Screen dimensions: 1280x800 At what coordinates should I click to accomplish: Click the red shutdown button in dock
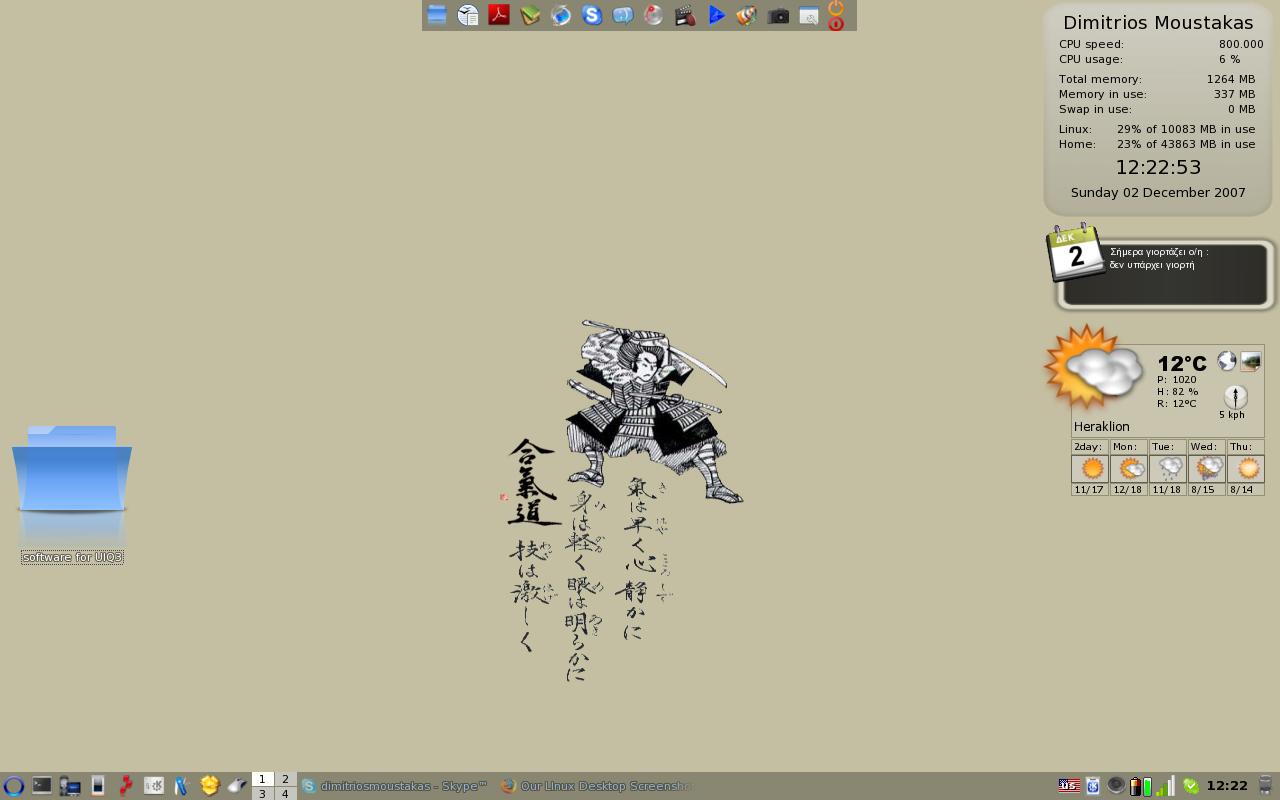836,23
